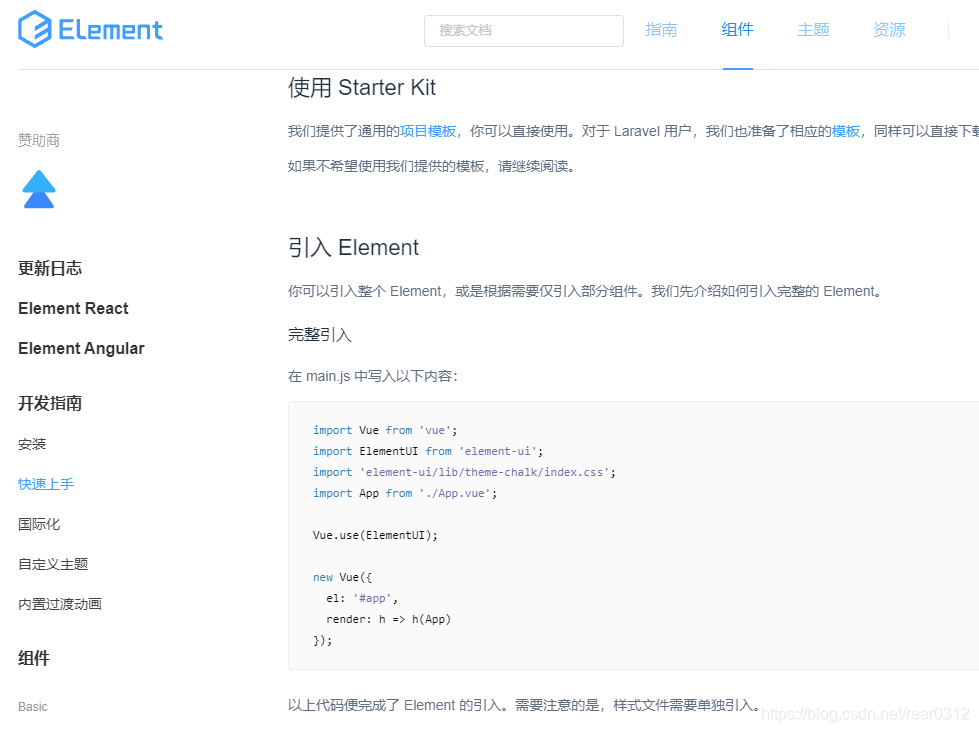
Task: Open 更新日志 in the sidebar
Action: pos(50,268)
